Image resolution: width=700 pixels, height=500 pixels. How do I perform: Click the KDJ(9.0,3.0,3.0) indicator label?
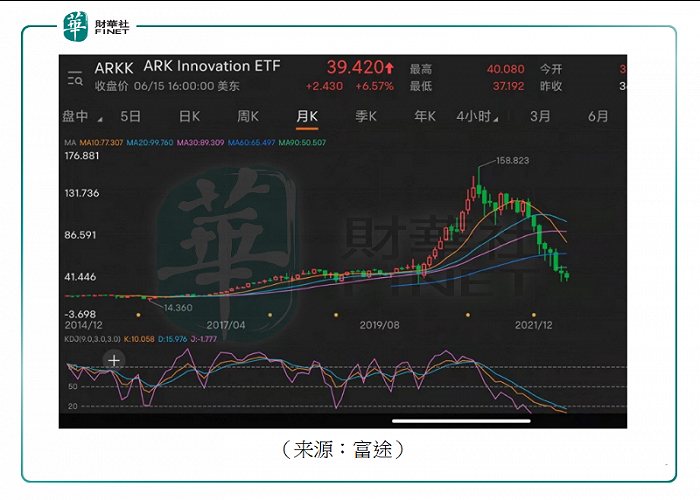pos(92,339)
